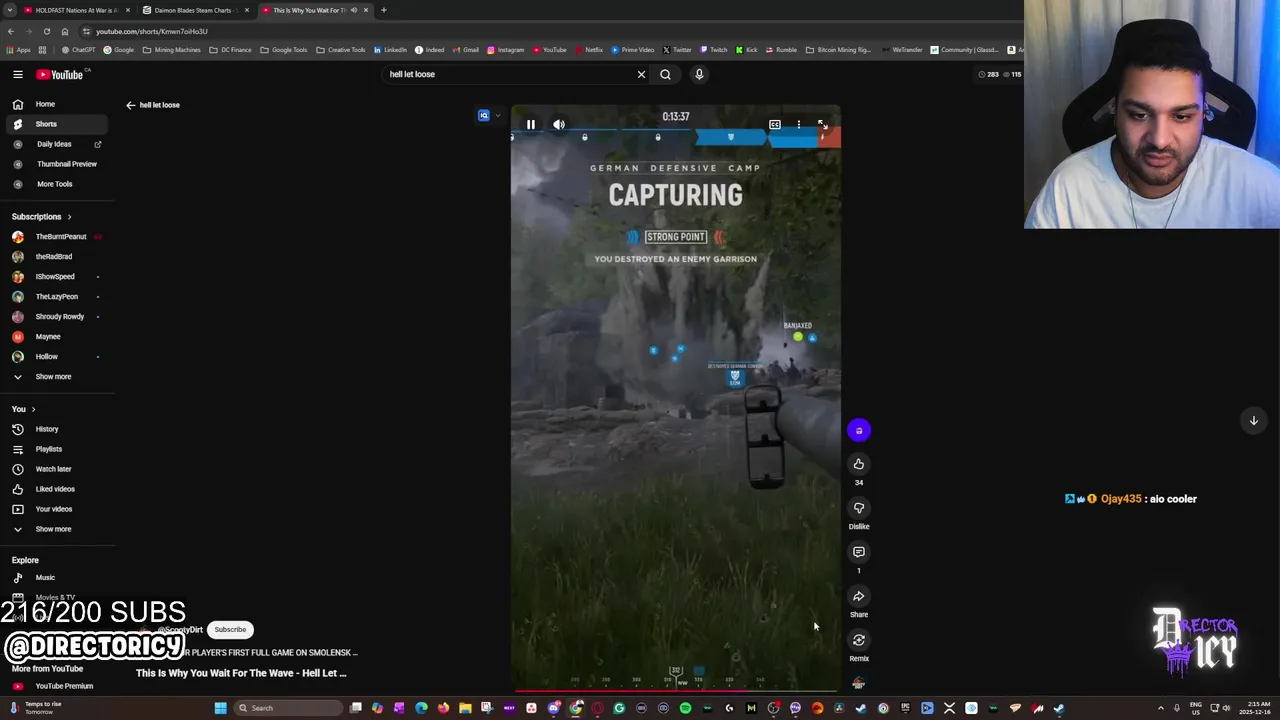This screenshot has height=720, width=1280.
Task: Clear the search query with X
Action: [642, 74]
